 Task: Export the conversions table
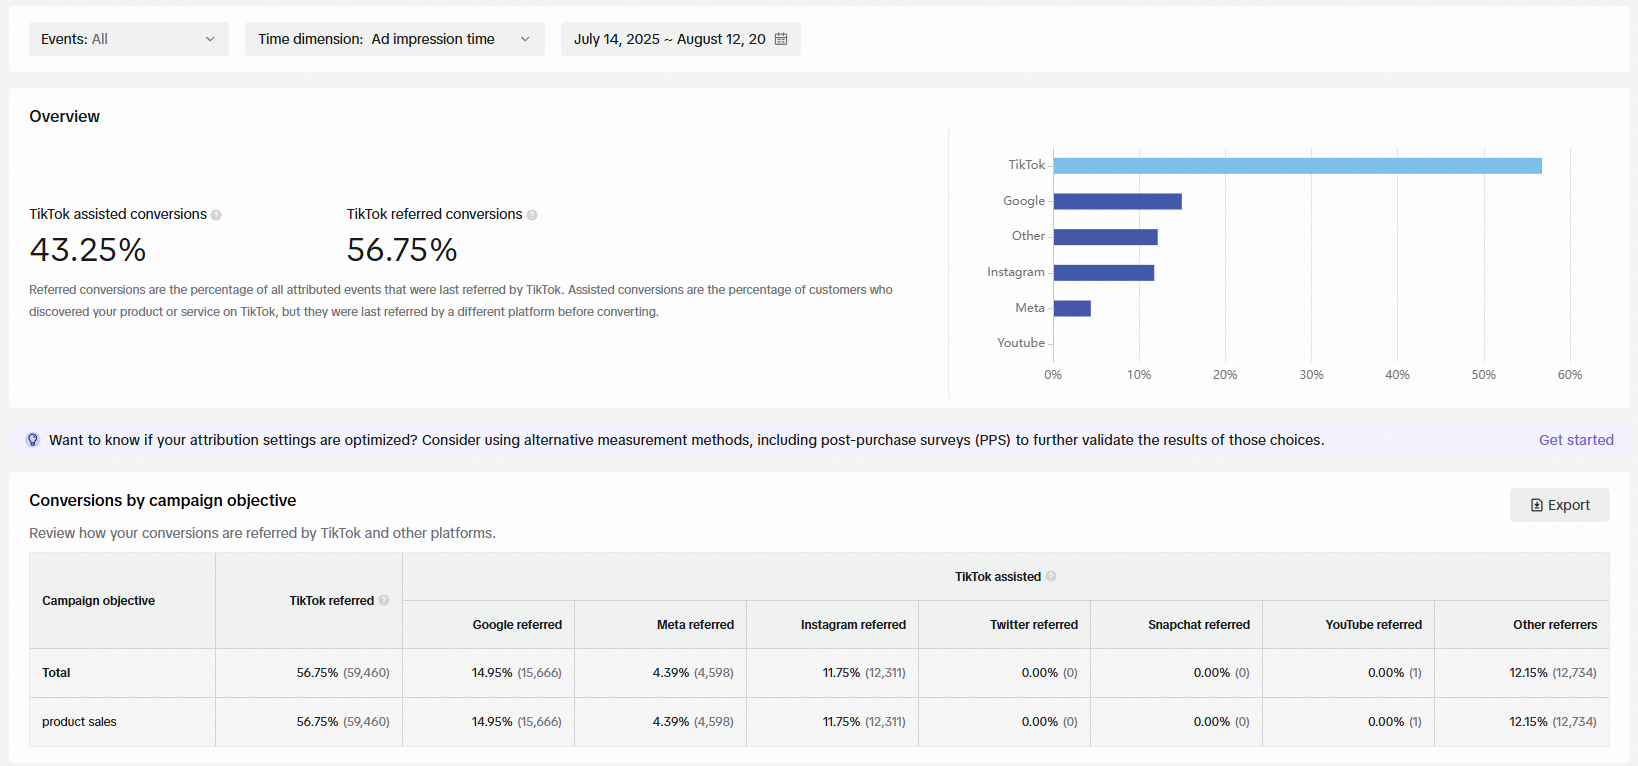(1560, 505)
